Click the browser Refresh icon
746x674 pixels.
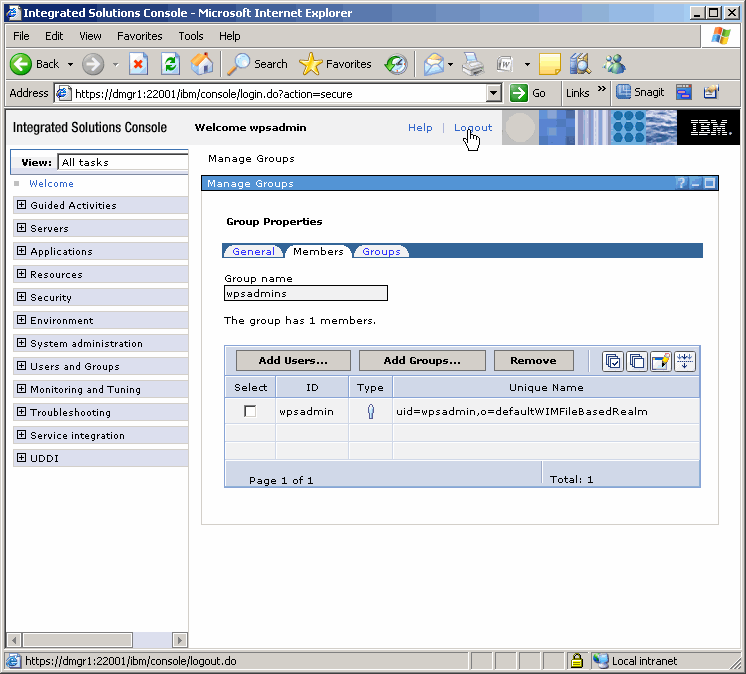(x=170, y=64)
